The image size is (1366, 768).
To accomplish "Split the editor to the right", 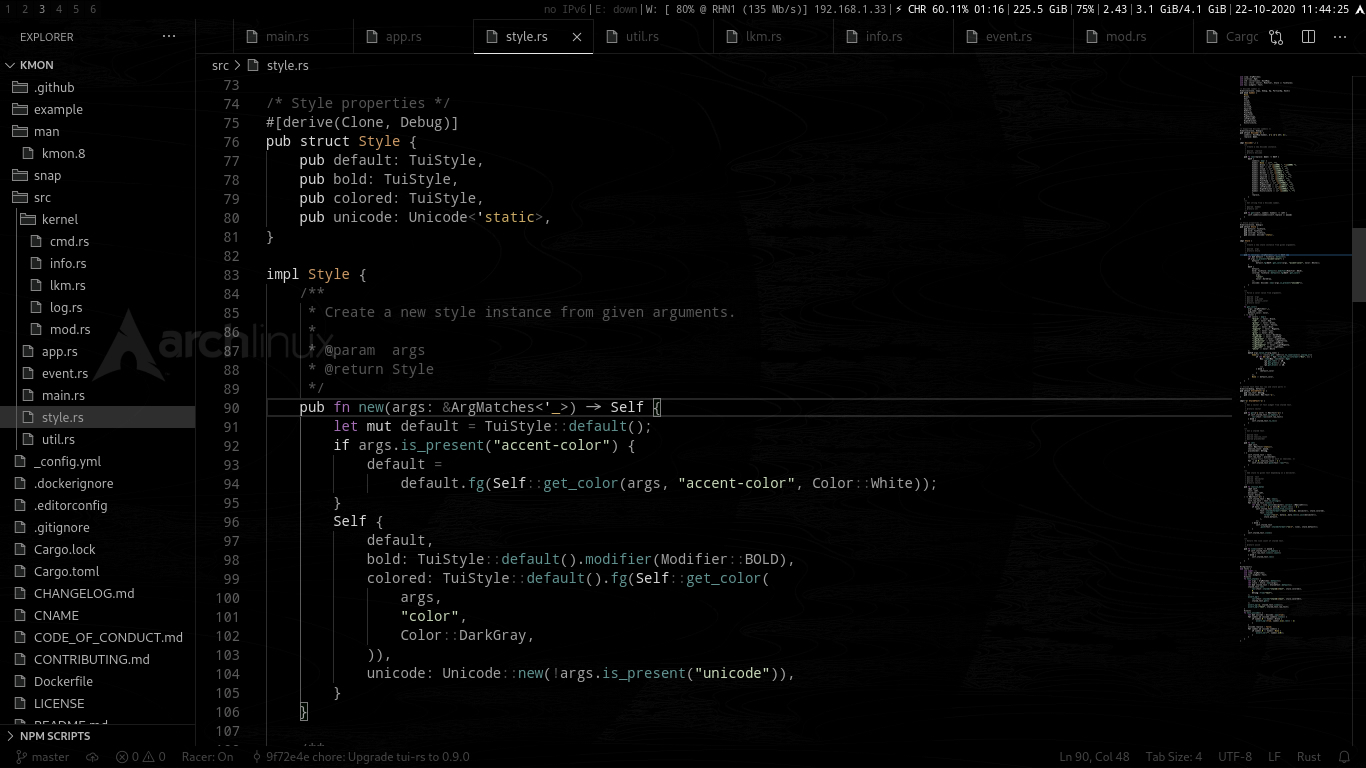I will [x=1308, y=37].
